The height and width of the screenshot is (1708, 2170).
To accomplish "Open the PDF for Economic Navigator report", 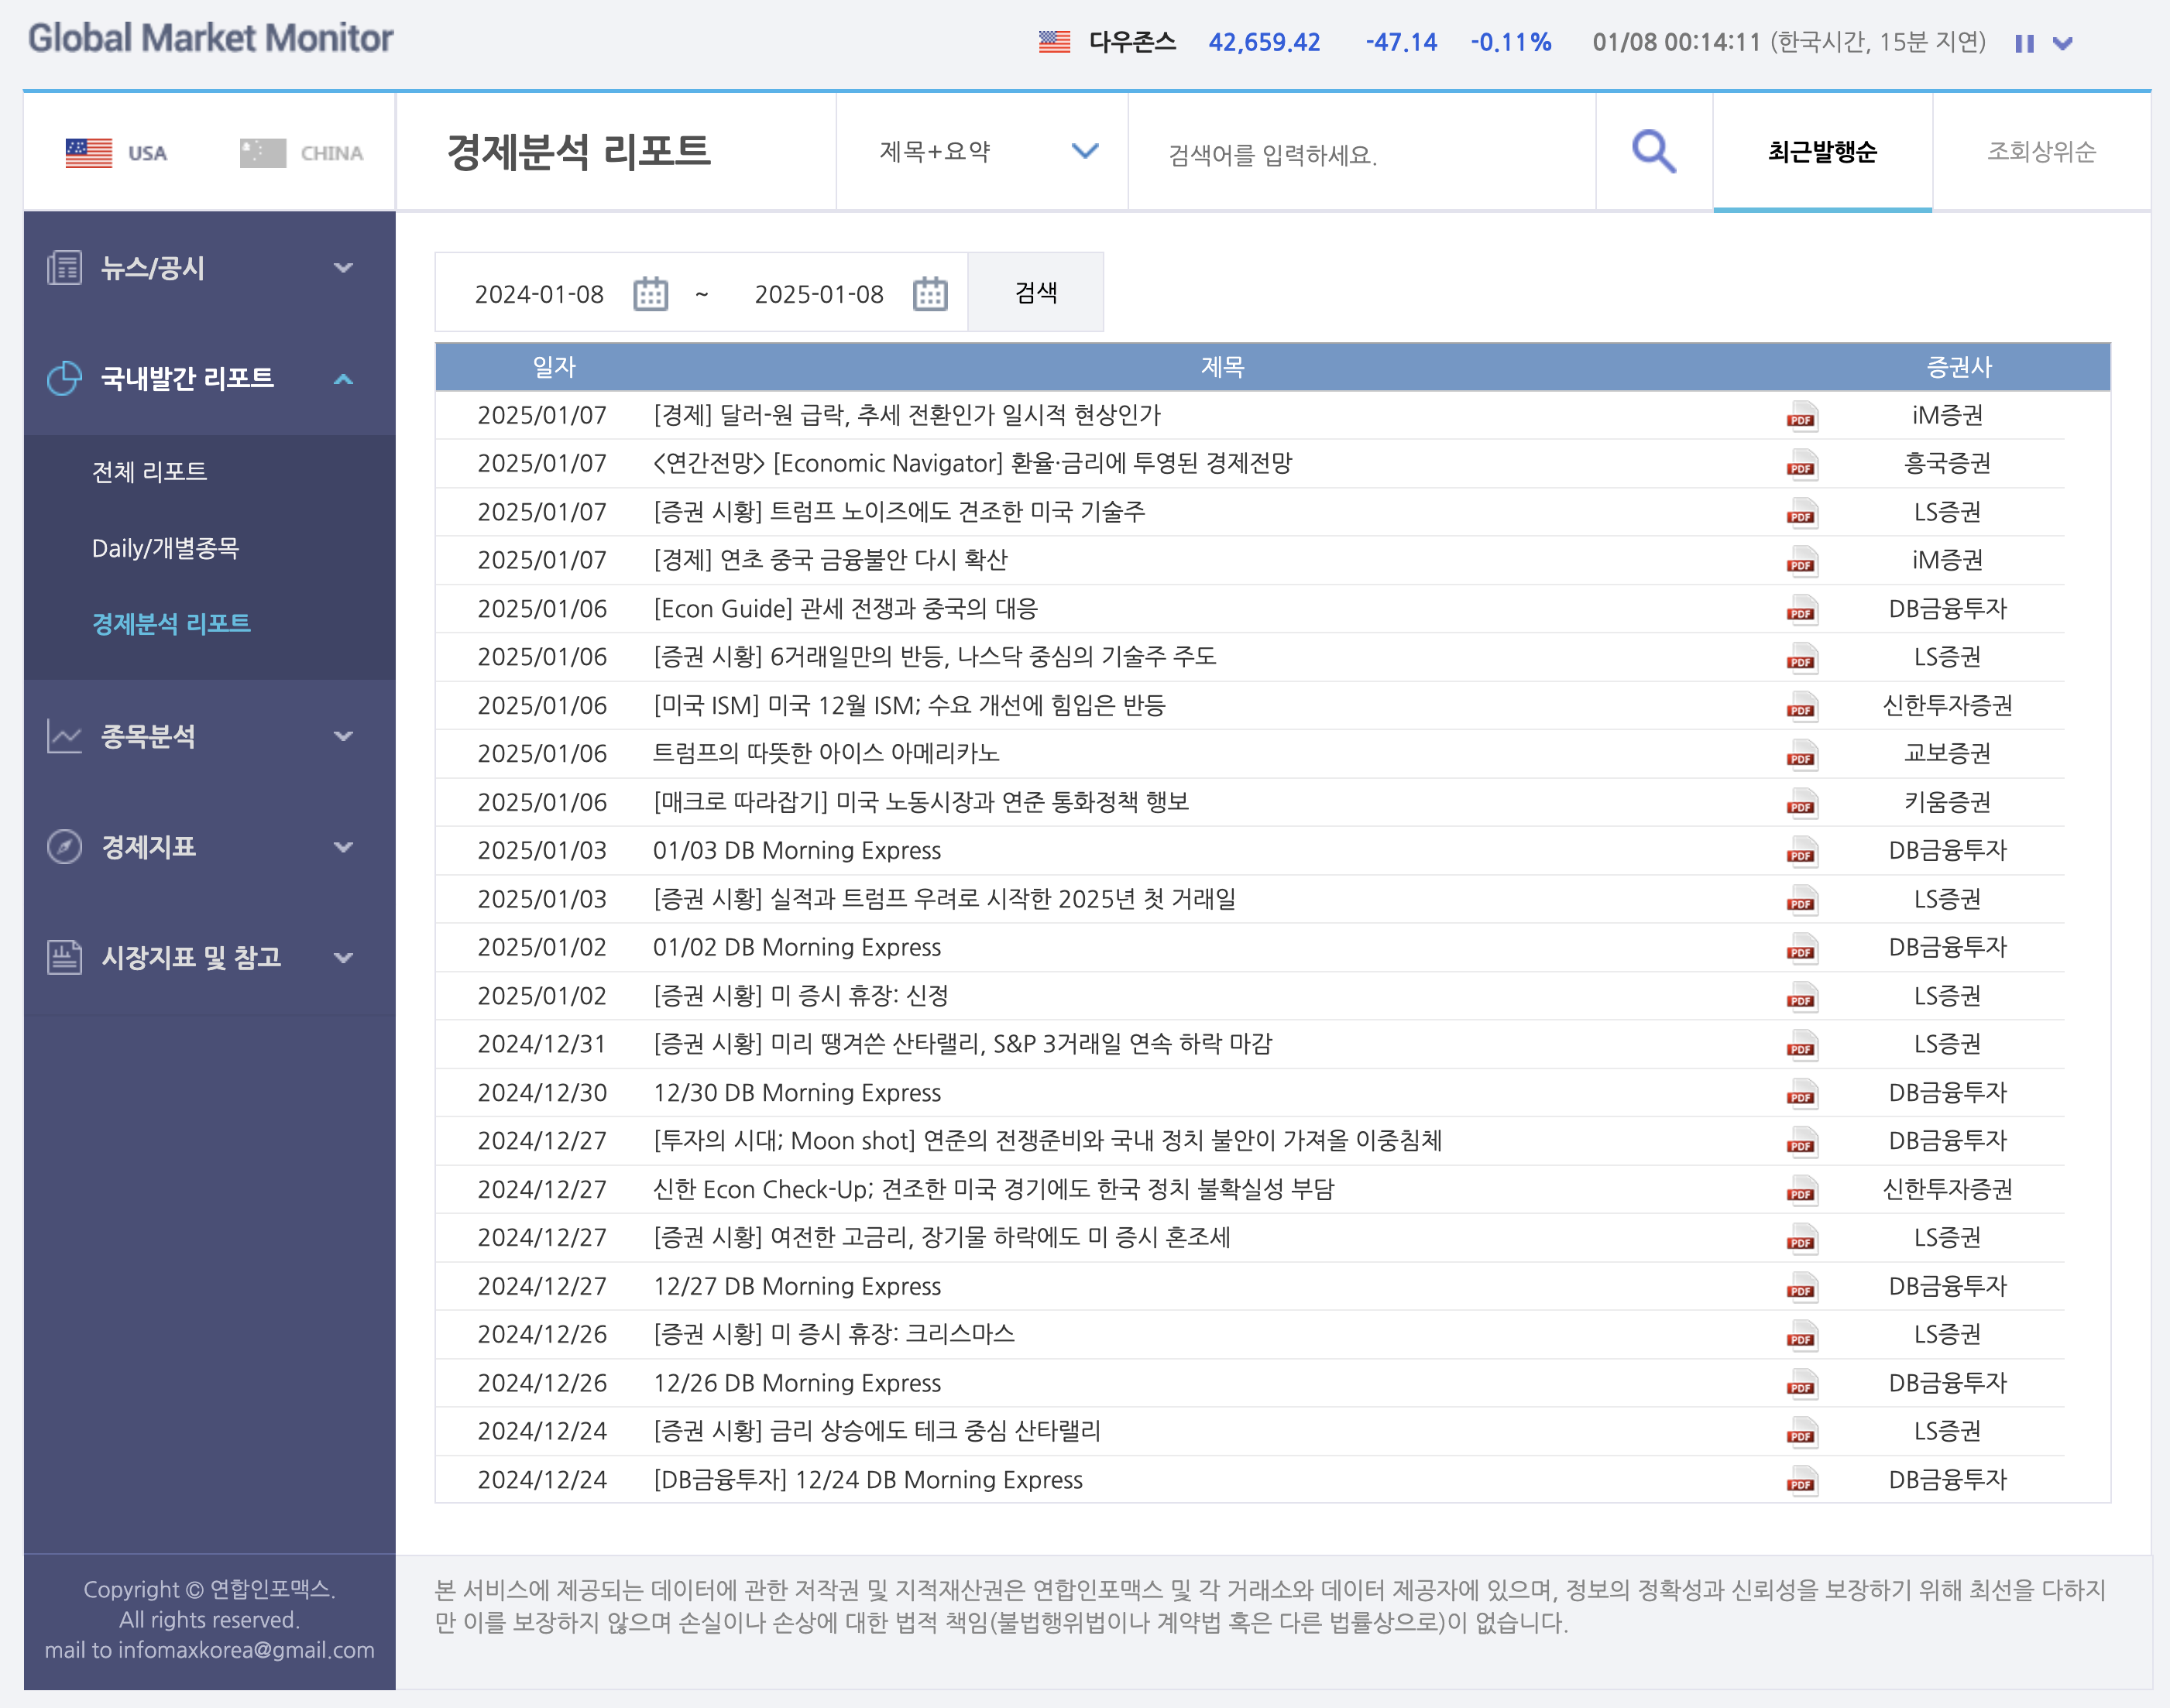I will point(1802,464).
